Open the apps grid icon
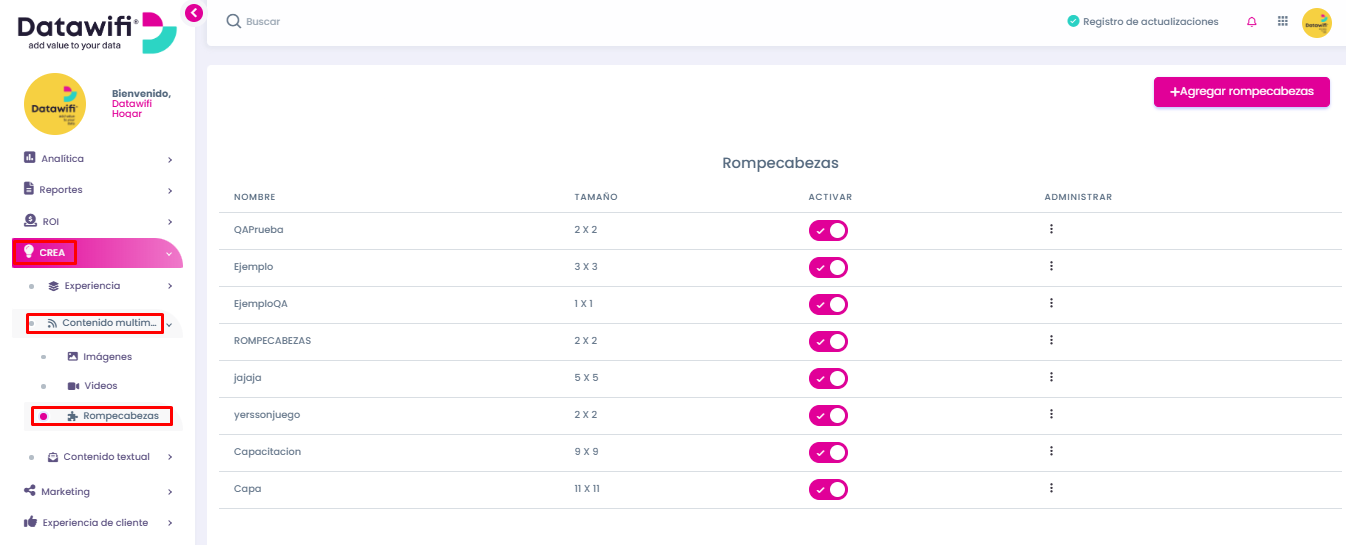The image size is (1346, 545). pyautogui.click(x=1283, y=21)
